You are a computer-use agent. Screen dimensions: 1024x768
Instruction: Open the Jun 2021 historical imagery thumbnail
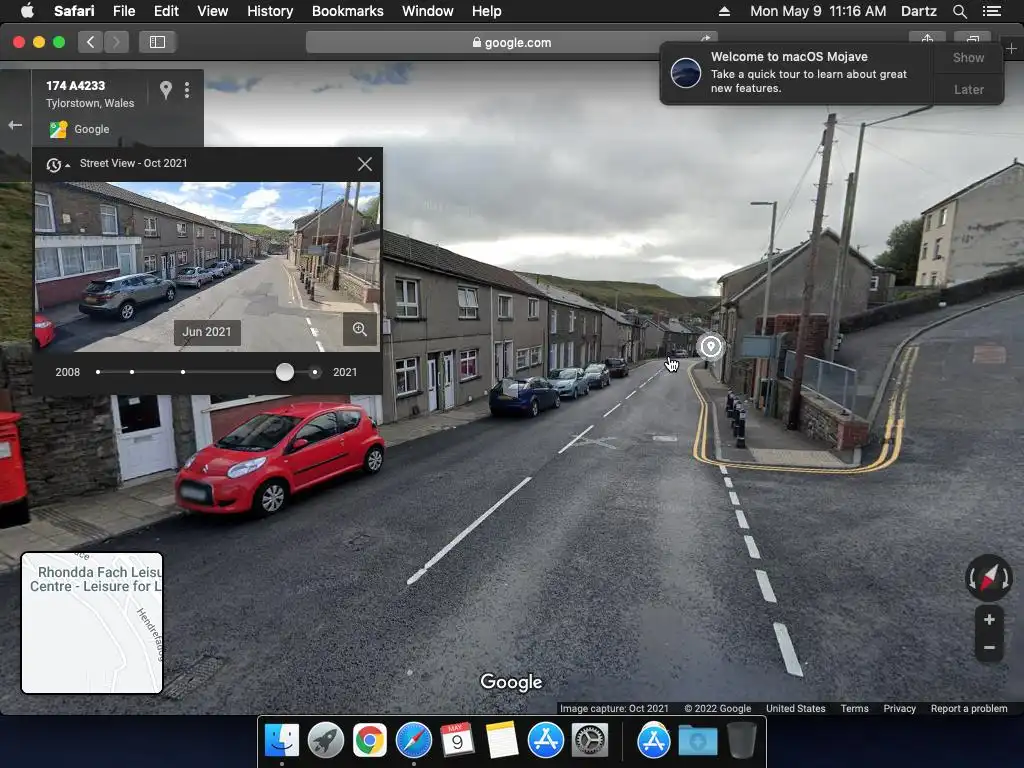pos(207,267)
